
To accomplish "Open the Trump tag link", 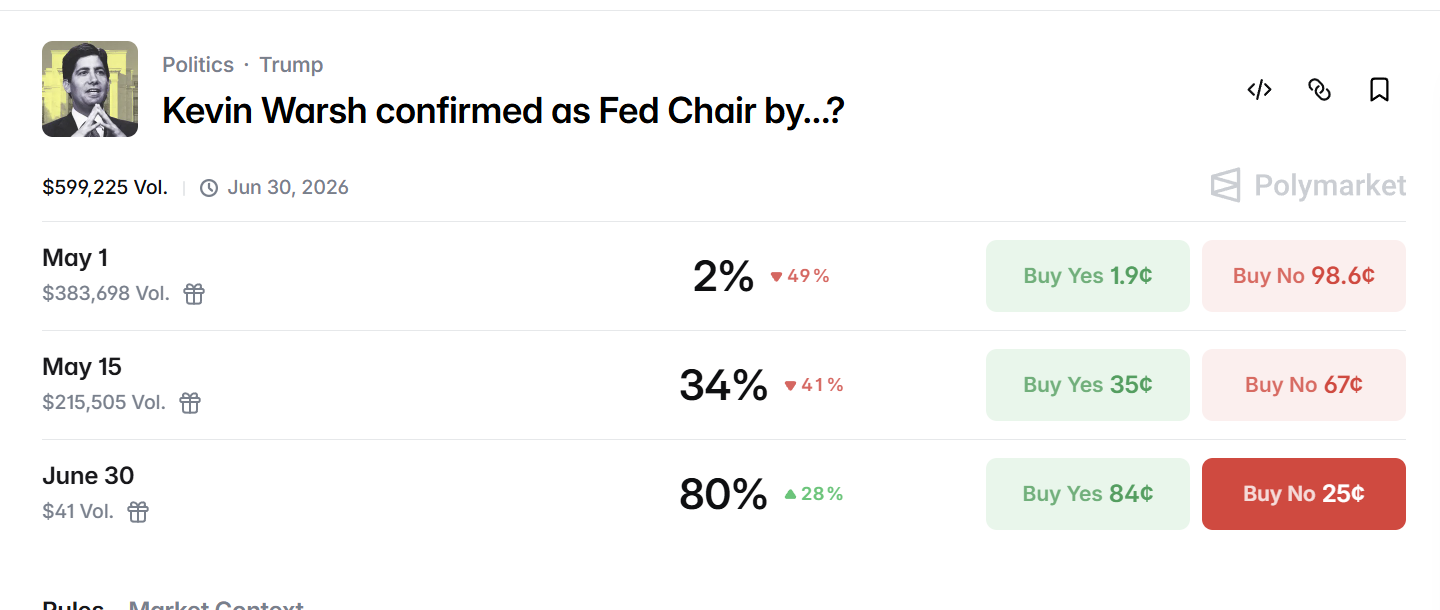I will [291, 65].
